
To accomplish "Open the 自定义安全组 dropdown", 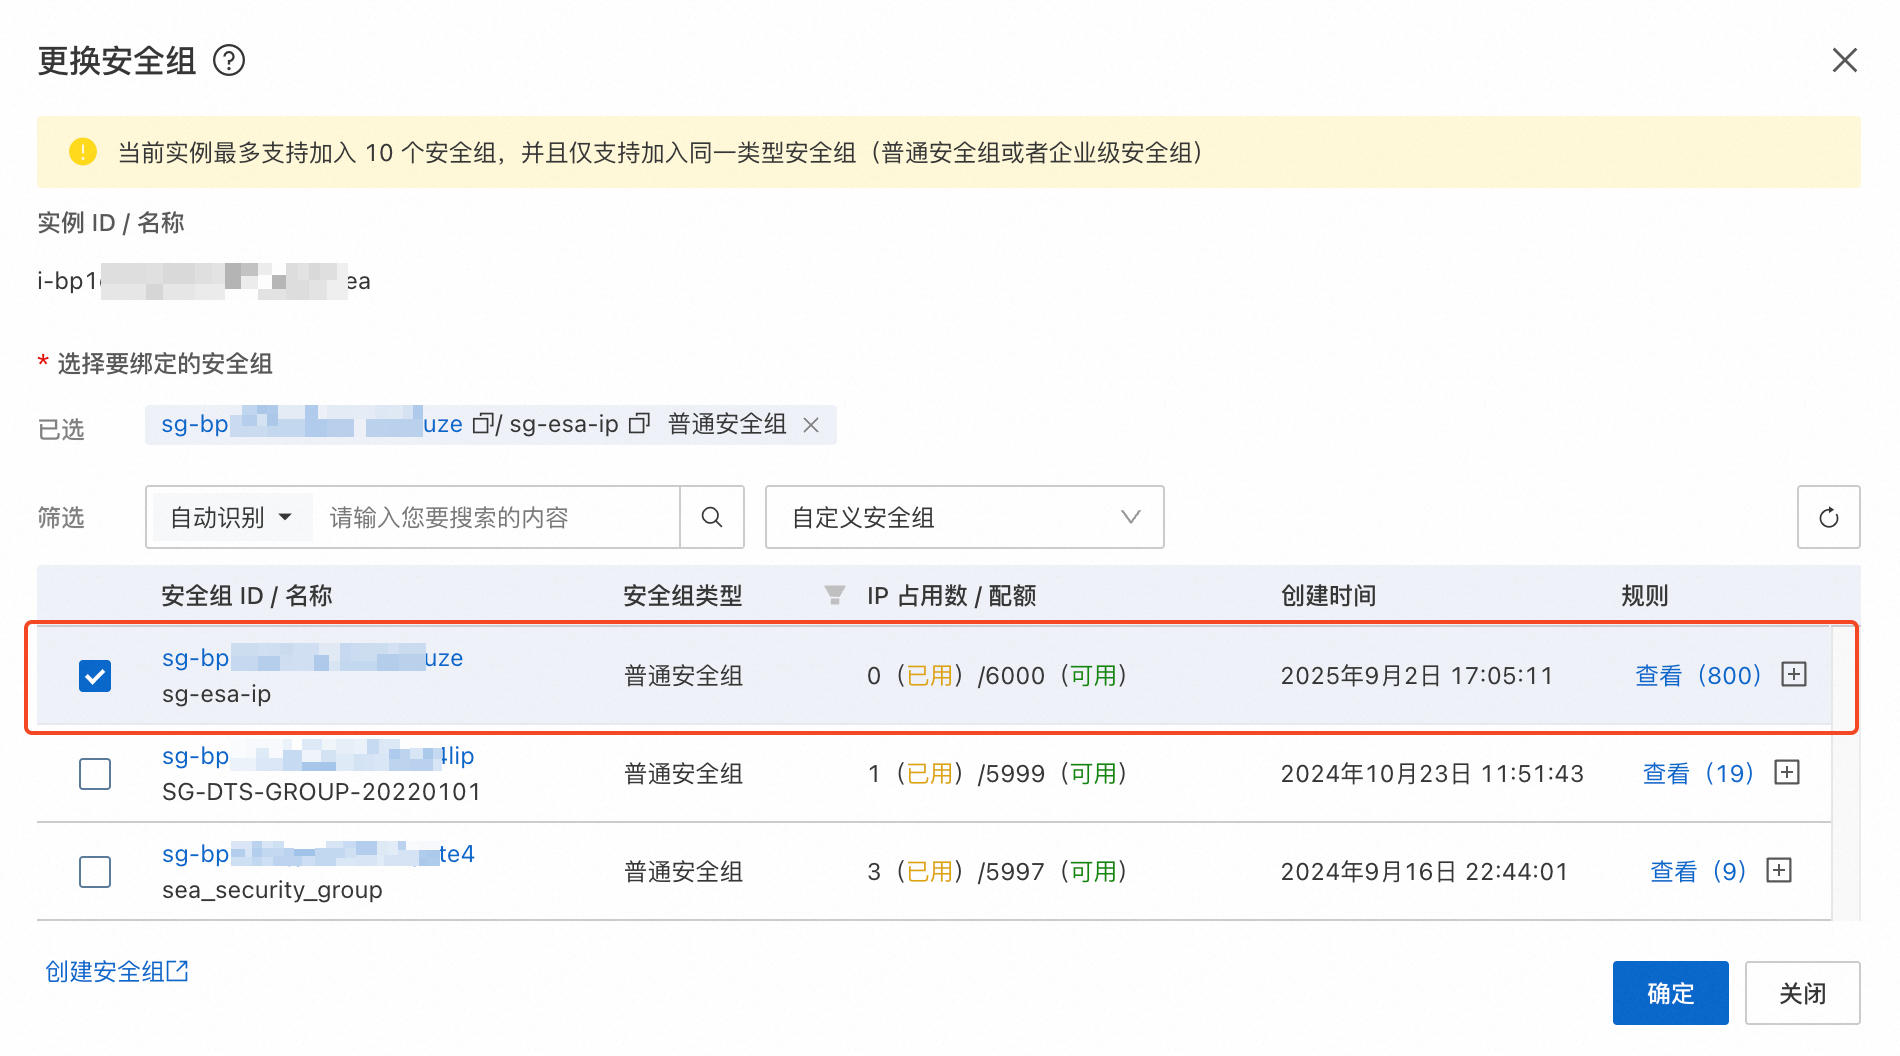I will 965,517.
